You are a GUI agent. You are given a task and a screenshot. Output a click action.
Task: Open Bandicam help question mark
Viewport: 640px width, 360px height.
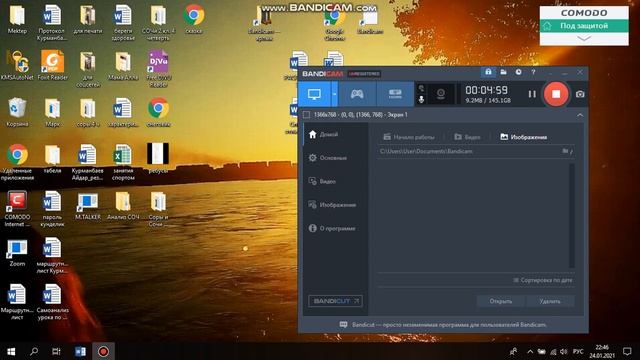(533, 72)
